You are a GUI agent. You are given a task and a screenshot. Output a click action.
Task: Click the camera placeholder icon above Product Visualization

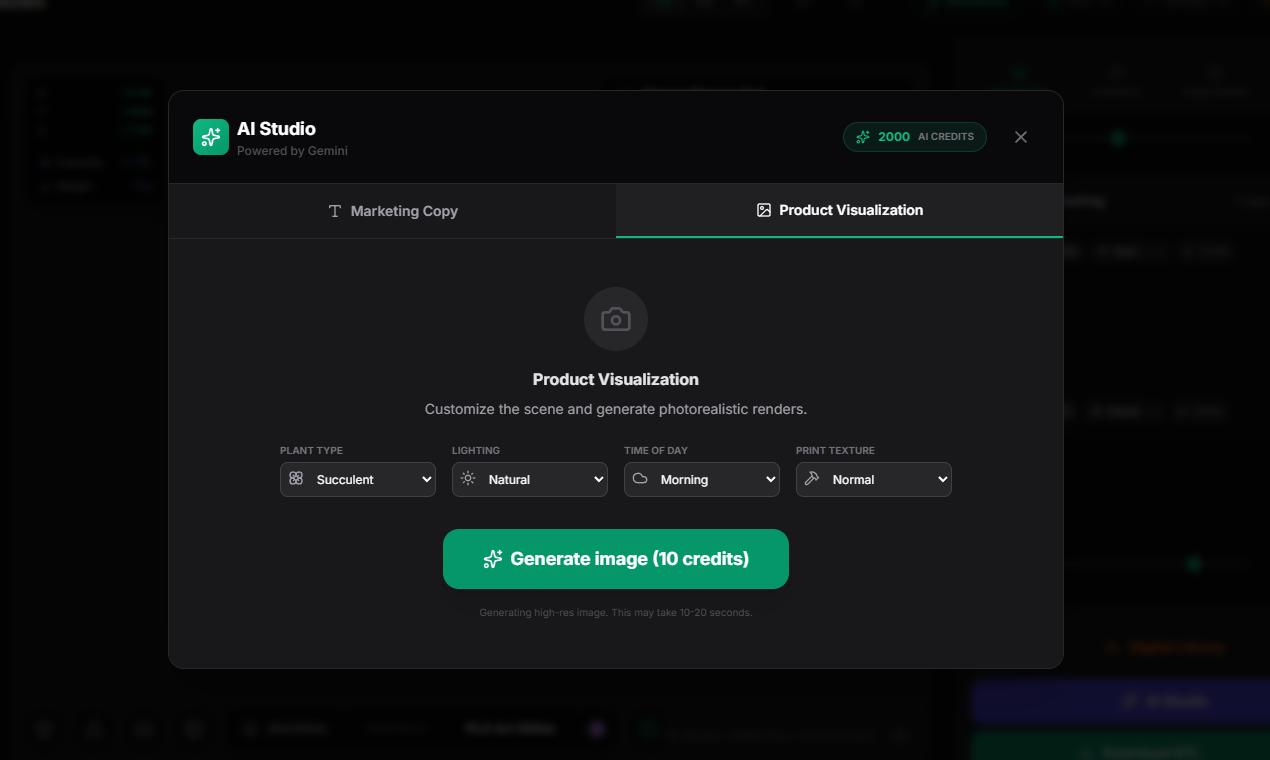[615, 319]
